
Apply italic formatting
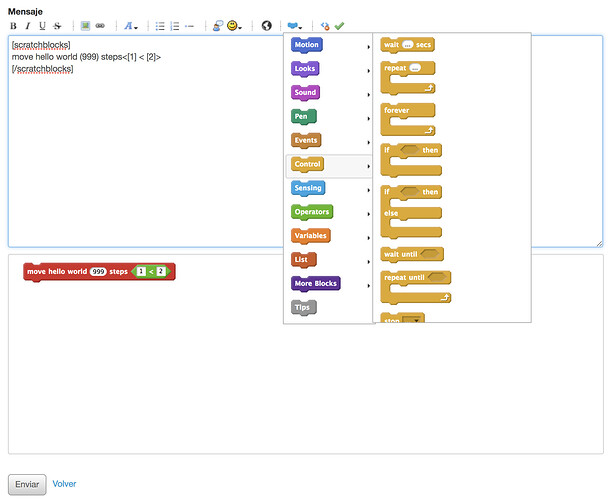pyautogui.click(x=28, y=26)
